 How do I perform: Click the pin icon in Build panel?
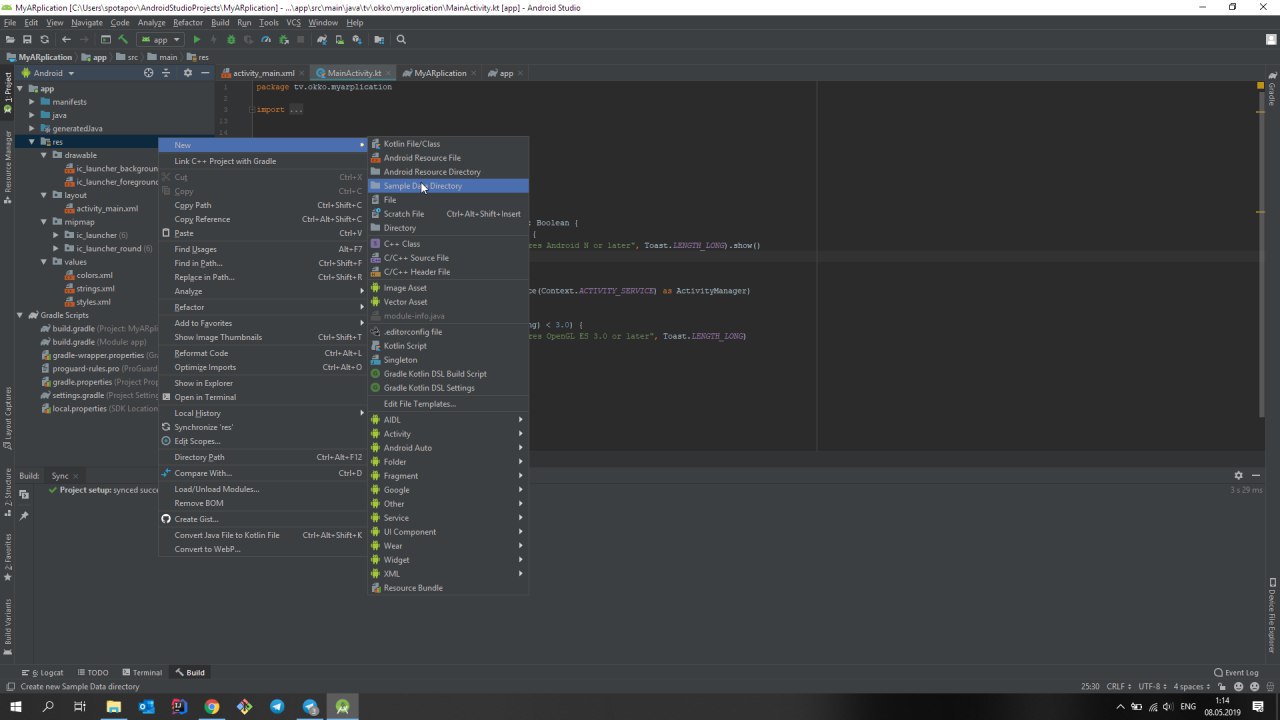coord(24,515)
